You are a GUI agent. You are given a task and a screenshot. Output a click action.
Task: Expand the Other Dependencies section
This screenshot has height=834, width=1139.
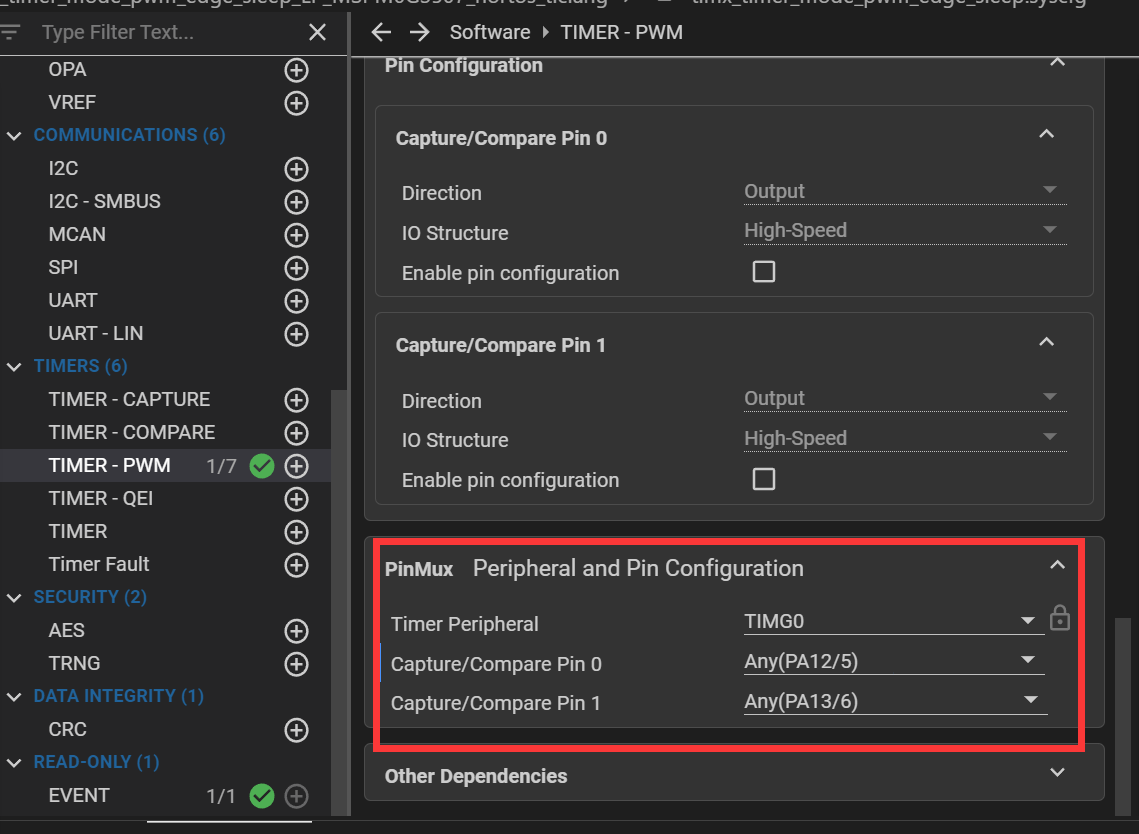pyautogui.click(x=1057, y=773)
